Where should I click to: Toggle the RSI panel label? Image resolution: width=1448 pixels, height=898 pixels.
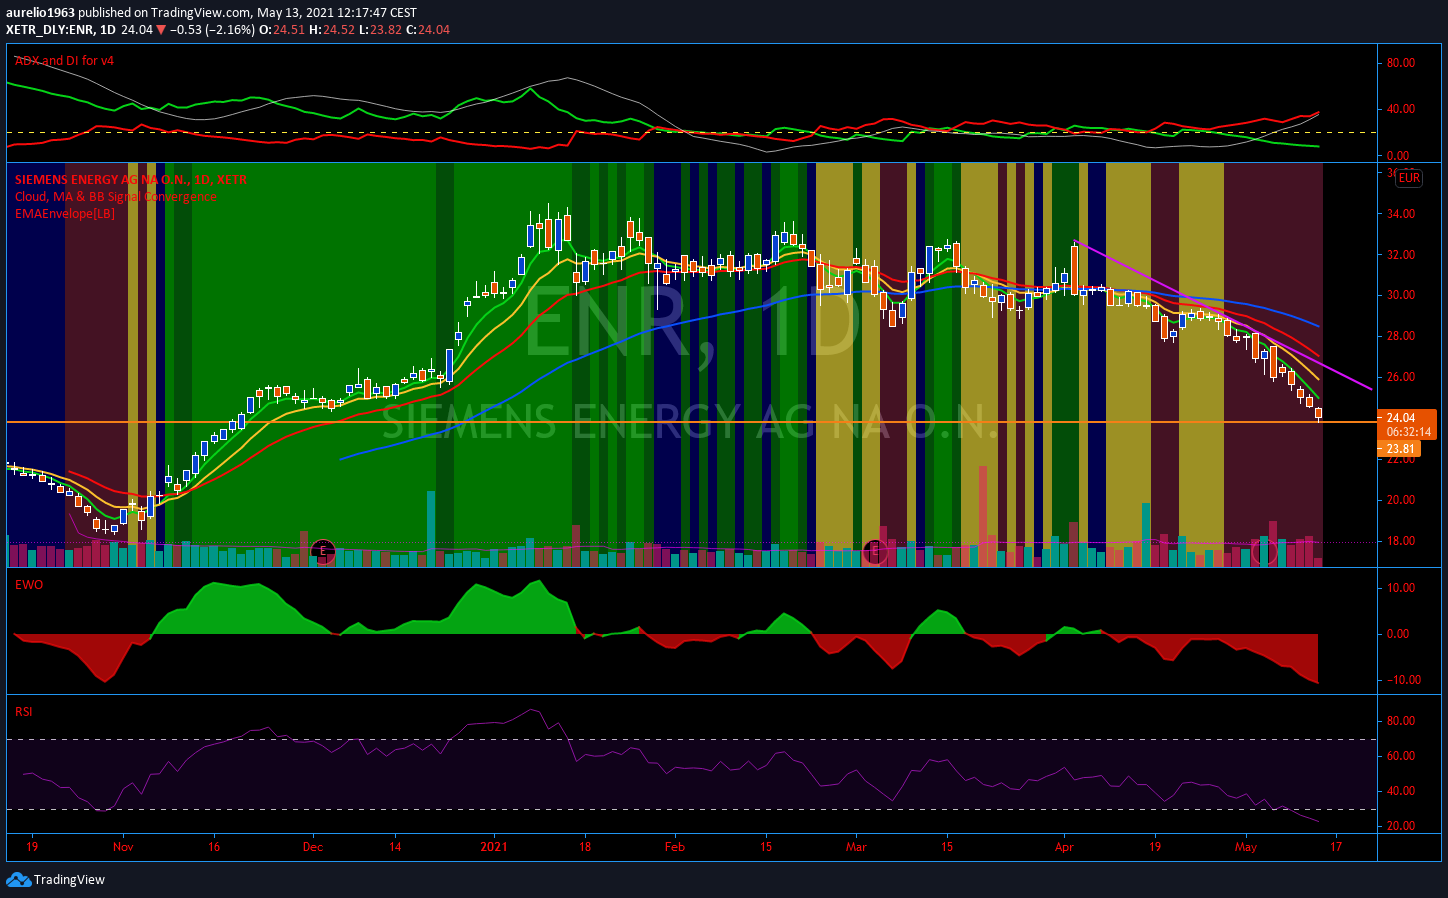pos(23,711)
